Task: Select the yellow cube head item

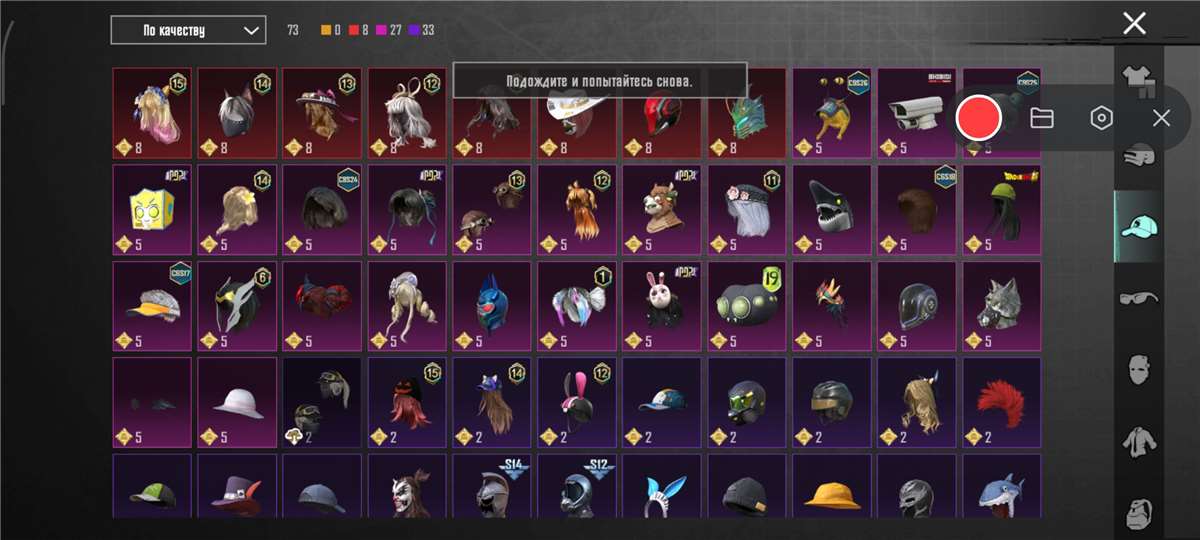Action: (152, 209)
